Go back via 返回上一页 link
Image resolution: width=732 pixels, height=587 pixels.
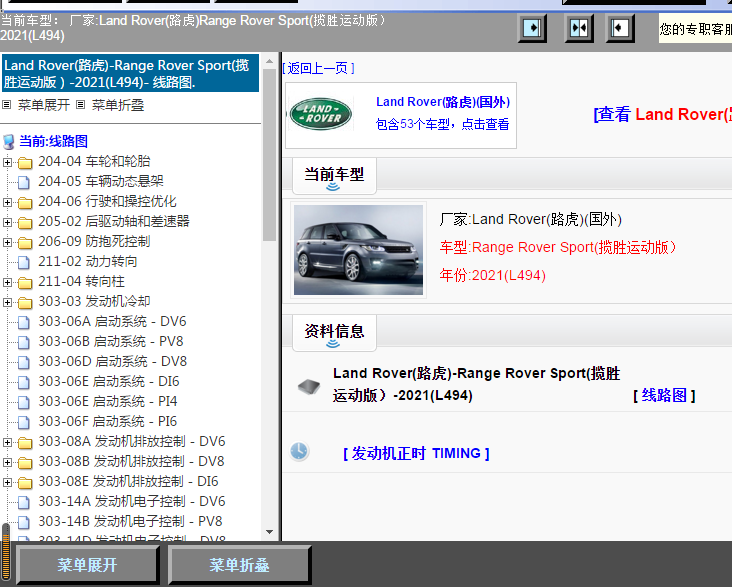[319, 69]
